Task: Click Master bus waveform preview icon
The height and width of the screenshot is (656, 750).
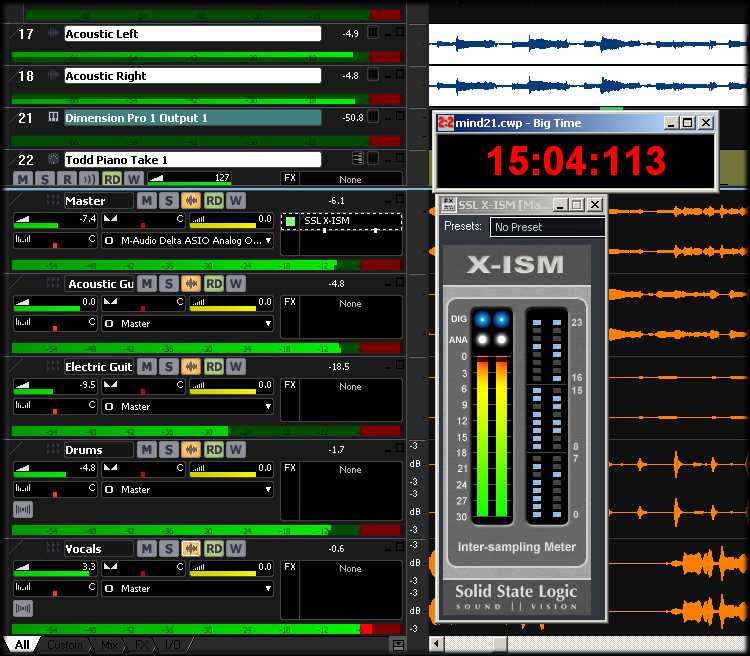Action: click(191, 201)
